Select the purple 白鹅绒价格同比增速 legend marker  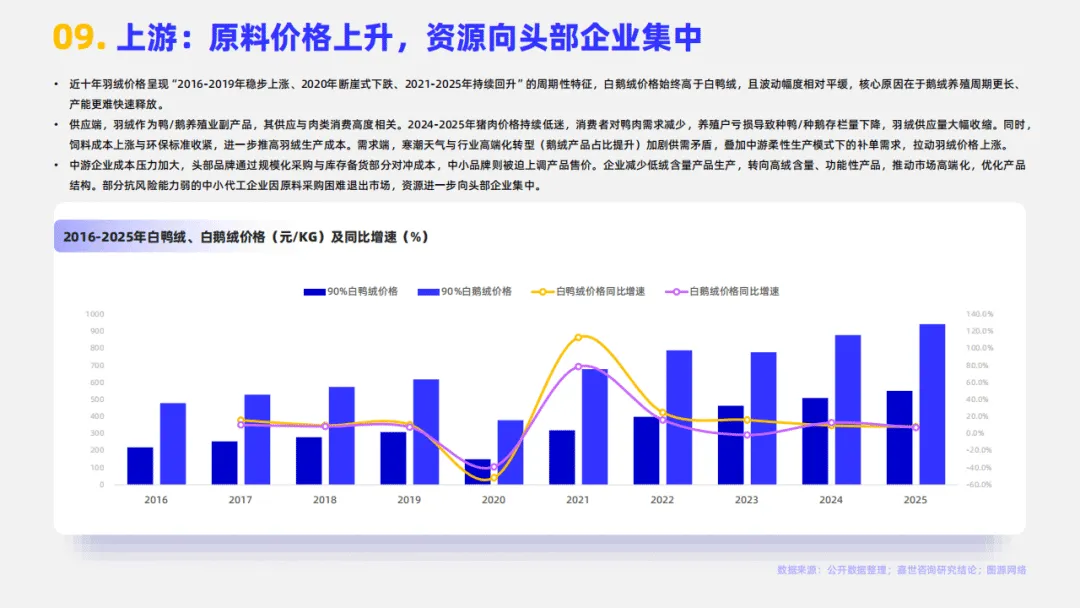click(x=676, y=292)
